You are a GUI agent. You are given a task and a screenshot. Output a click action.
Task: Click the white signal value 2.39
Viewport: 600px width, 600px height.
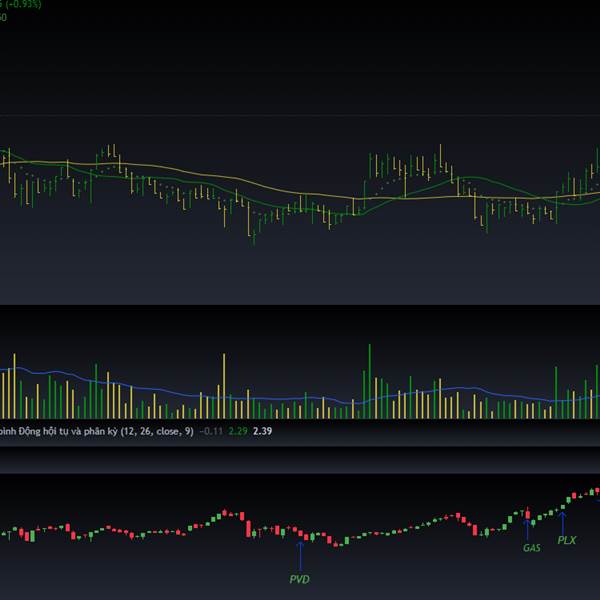pos(262,431)
